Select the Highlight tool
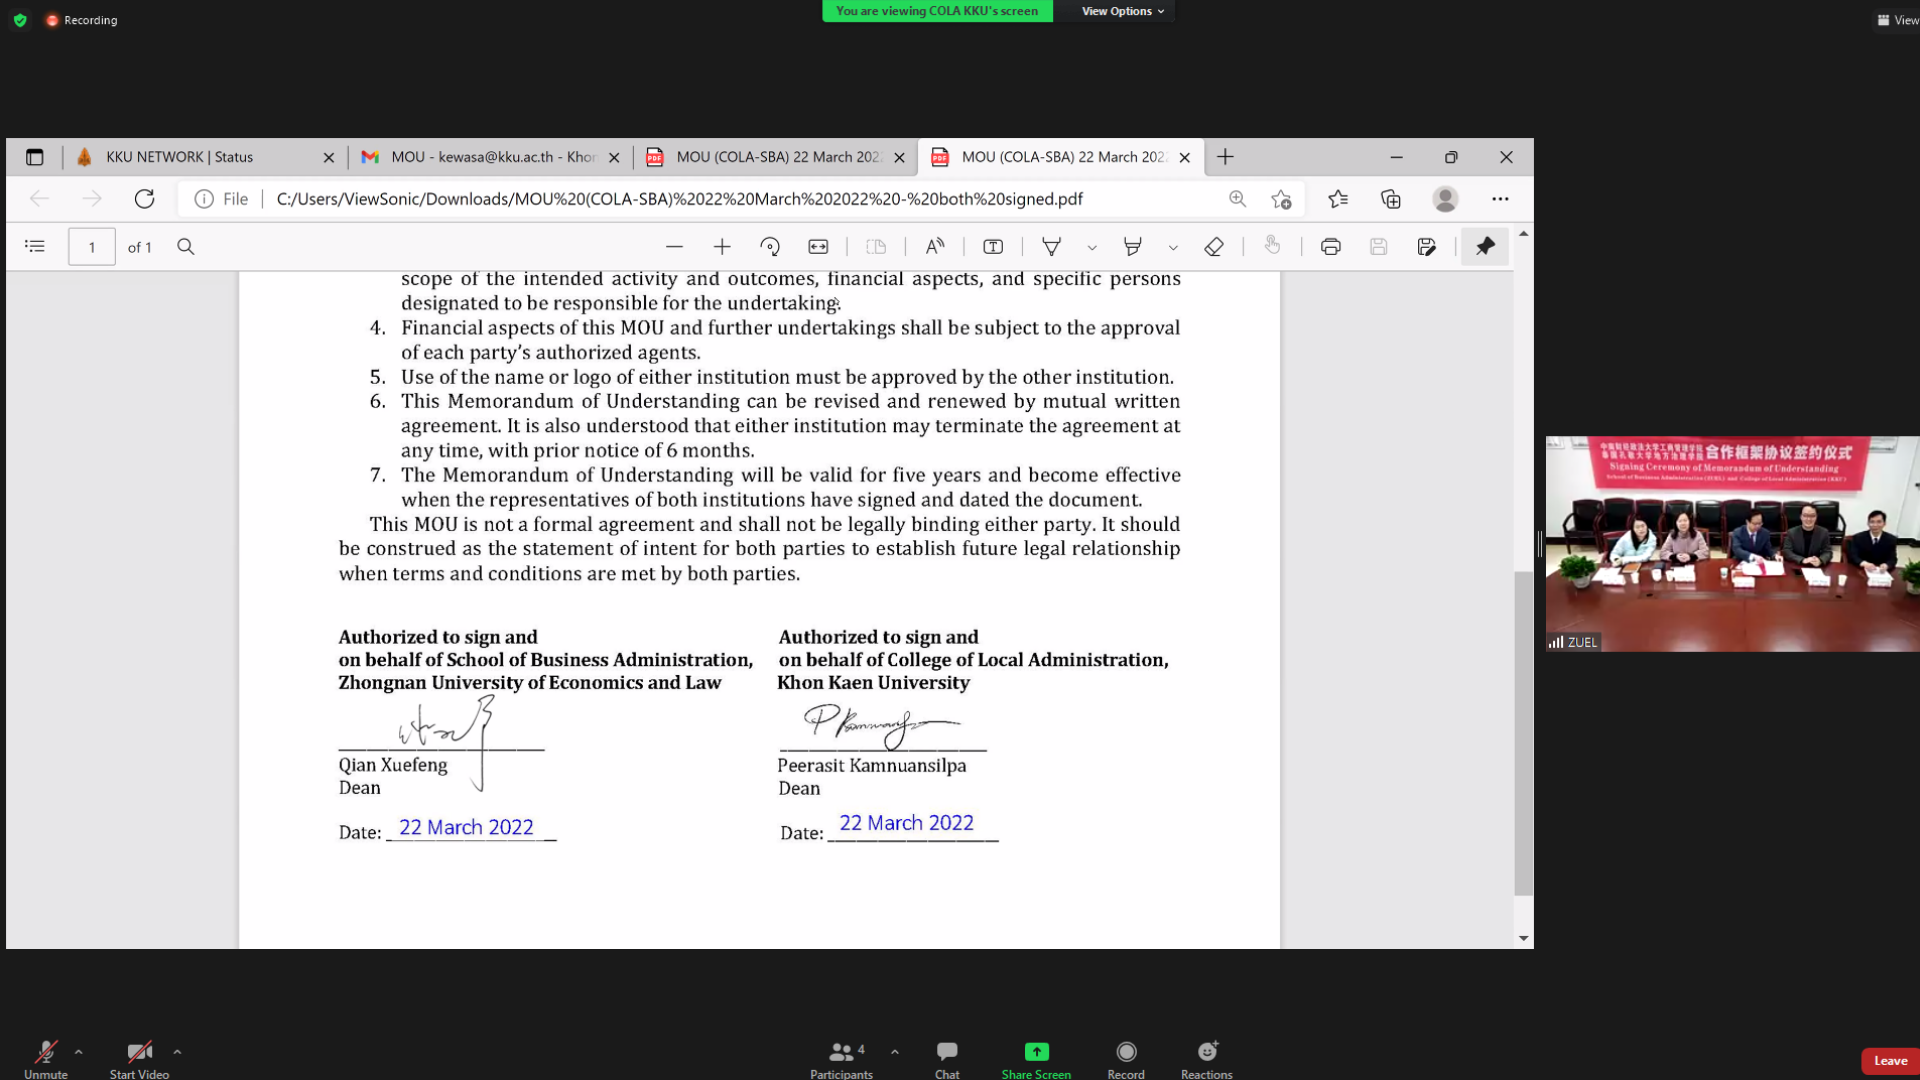The image size is (1920, 1080). 1133,246
